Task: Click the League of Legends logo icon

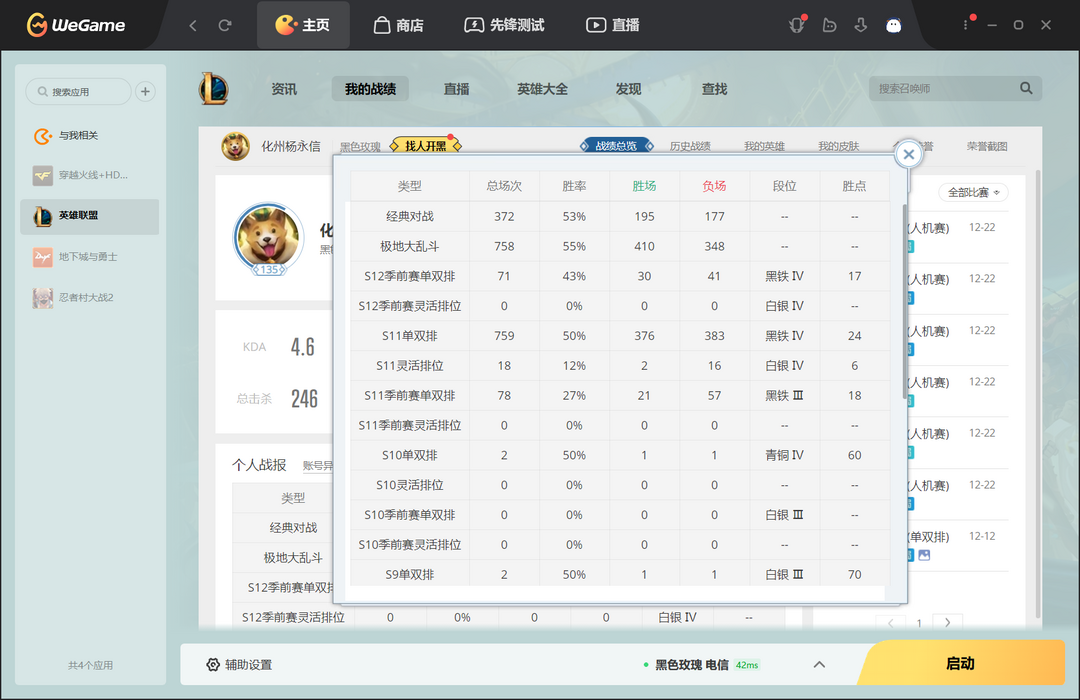Action: click(x=214, y=89)
